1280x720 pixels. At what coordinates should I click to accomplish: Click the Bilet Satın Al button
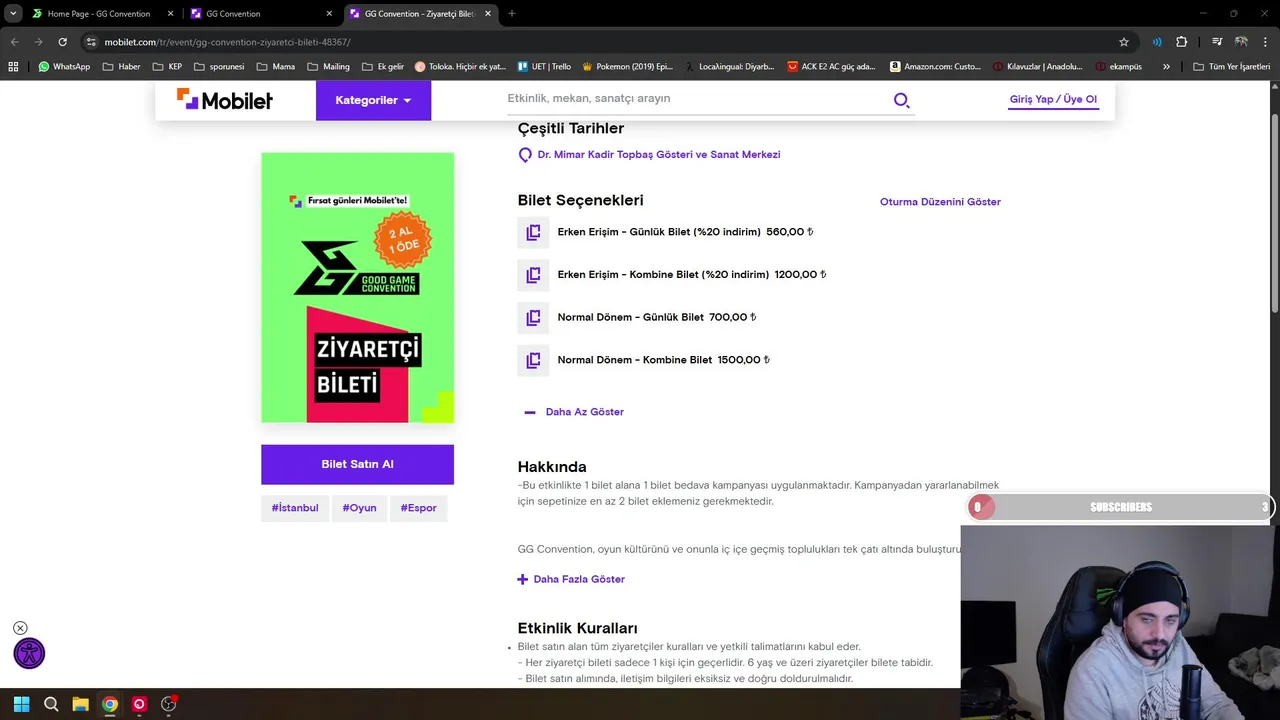point(357,465)
